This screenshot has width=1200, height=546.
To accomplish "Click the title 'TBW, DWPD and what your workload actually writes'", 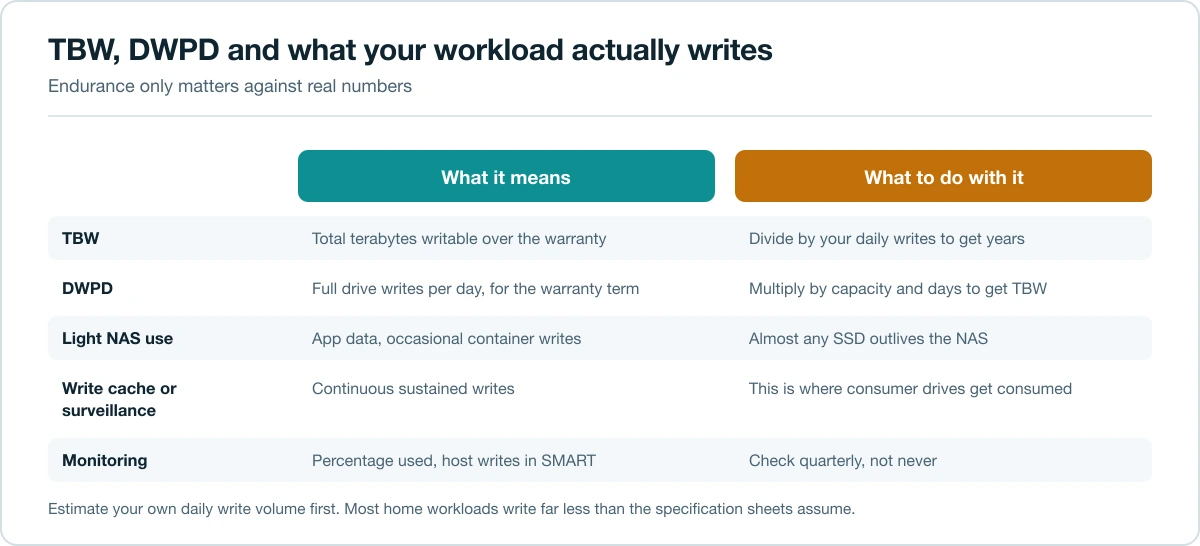I will click(x=410, y=50).
